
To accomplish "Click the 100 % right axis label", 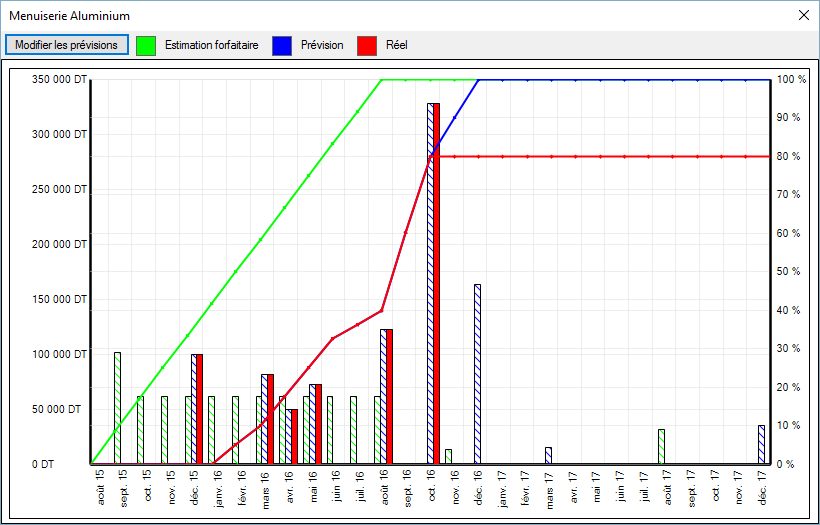I will coord(790,80).
